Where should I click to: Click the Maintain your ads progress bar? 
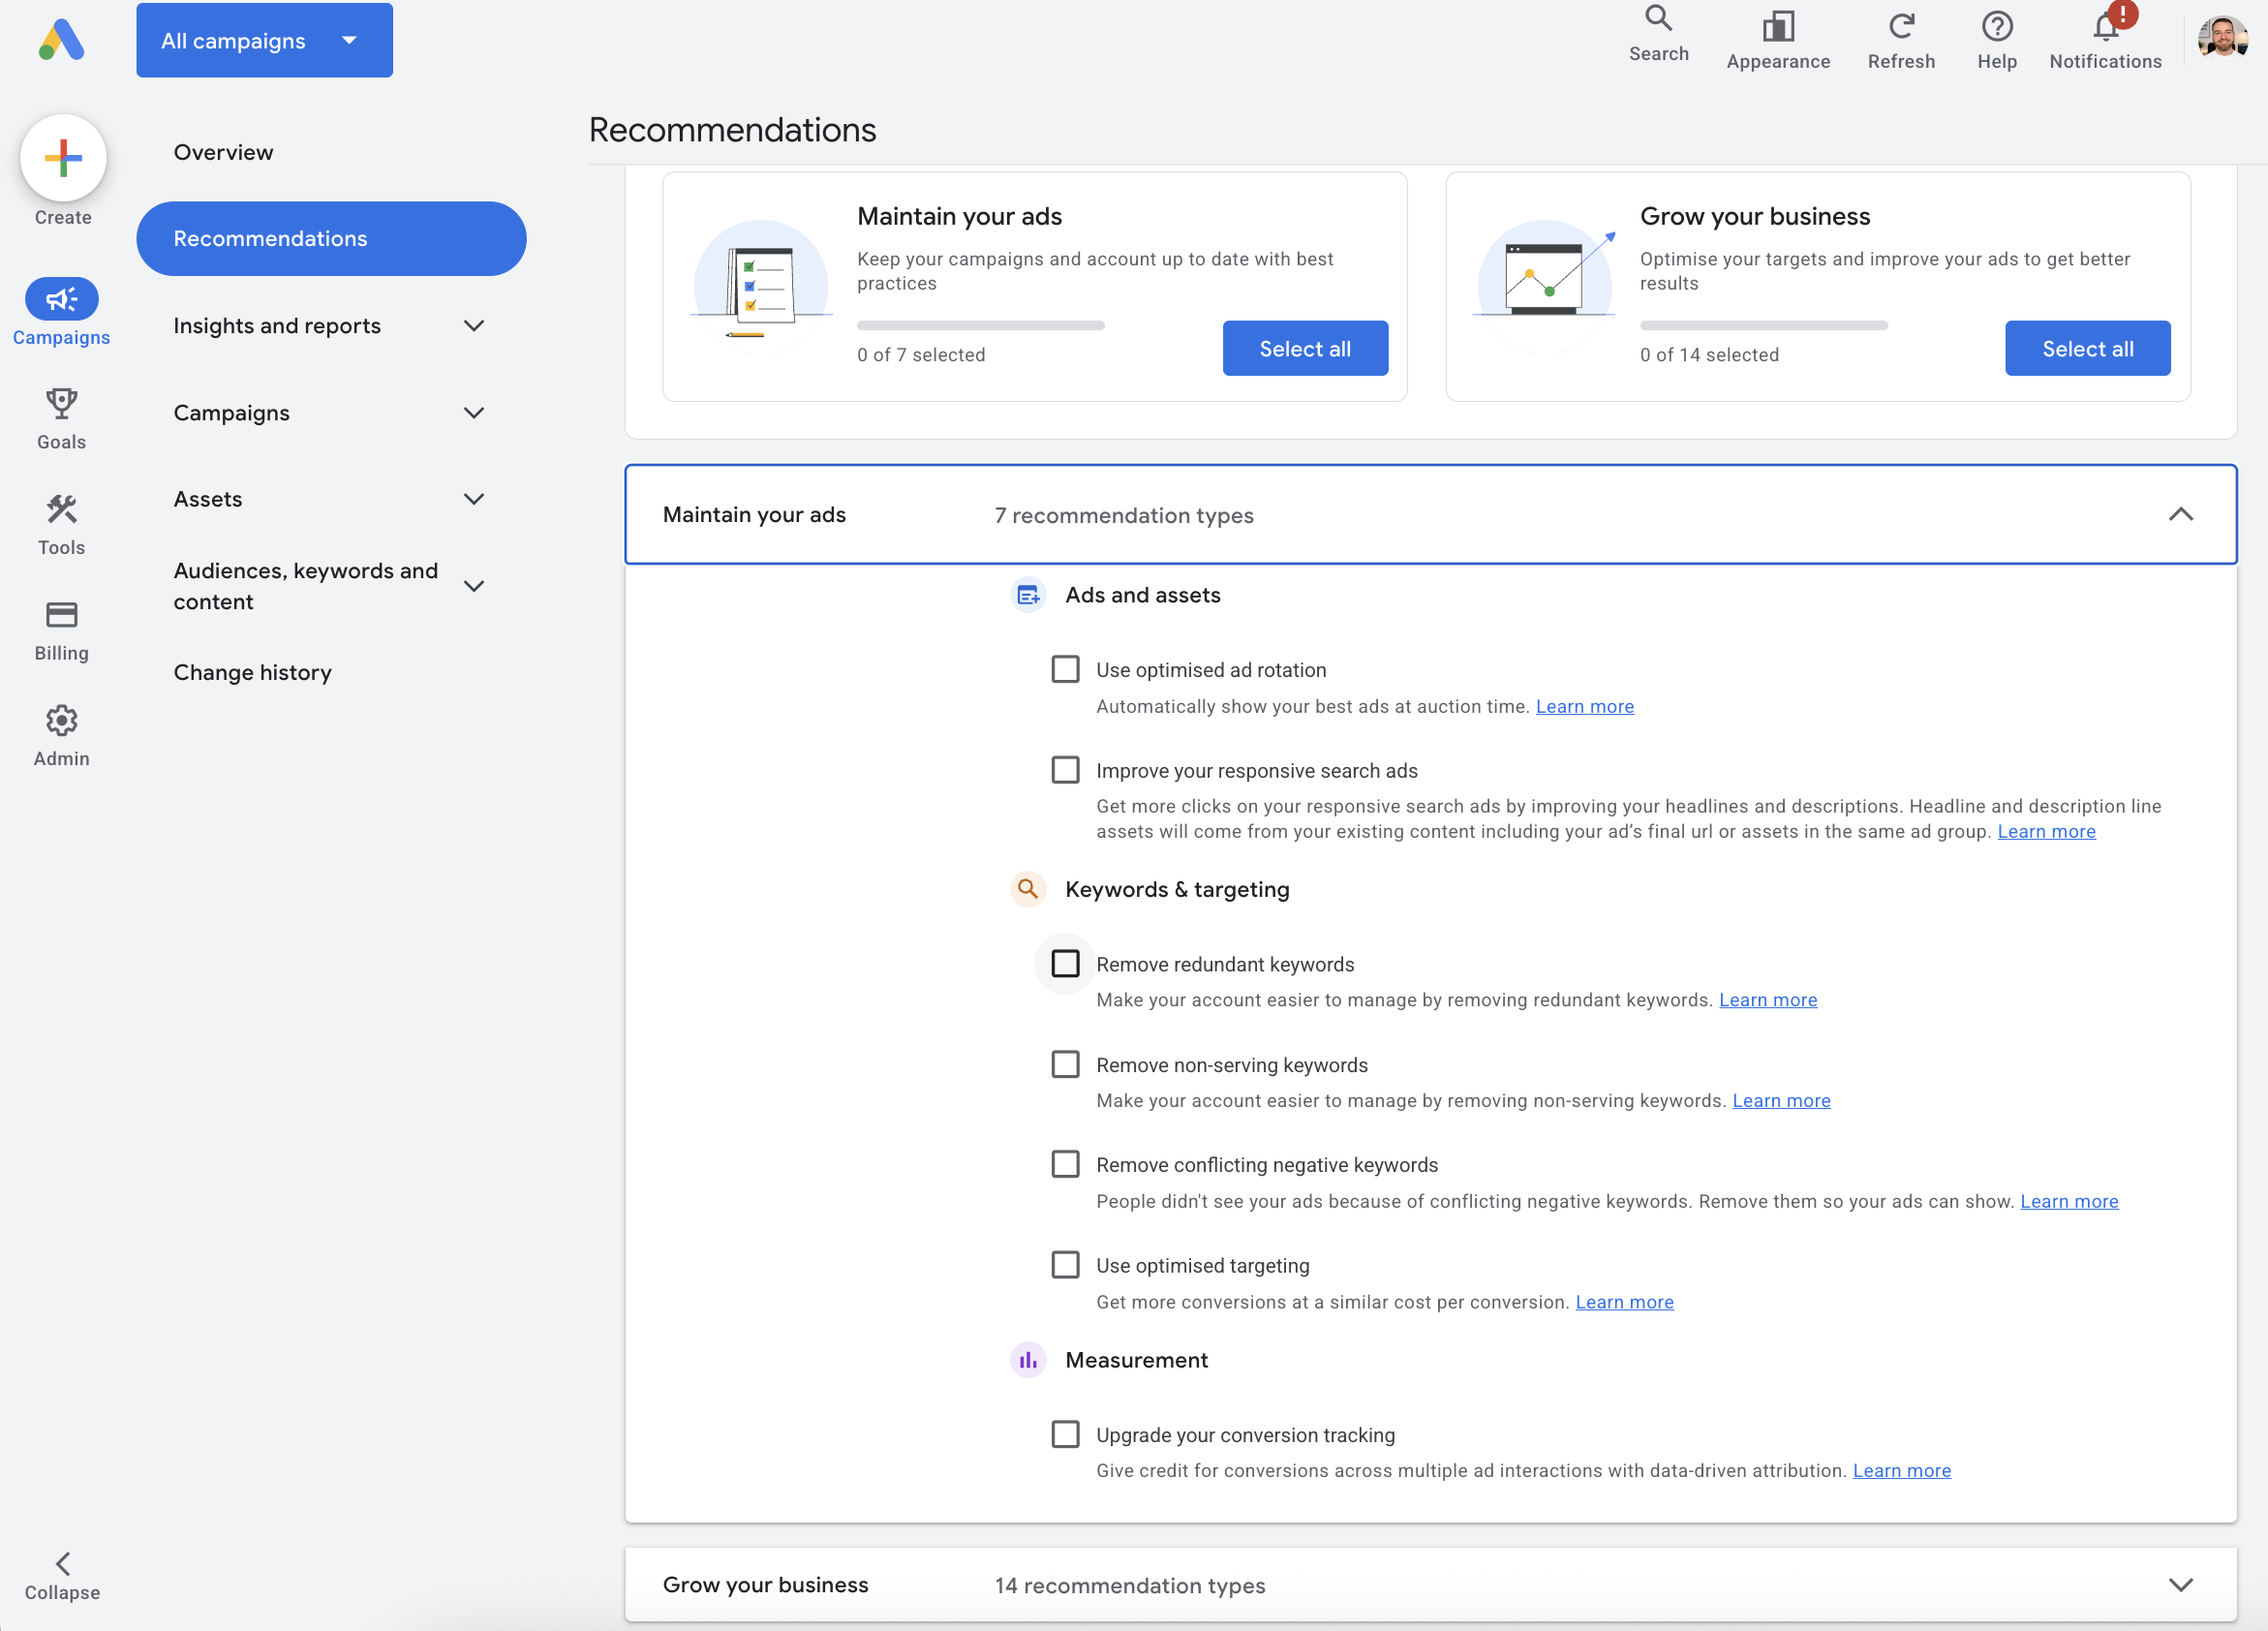[x=980, y=325]
